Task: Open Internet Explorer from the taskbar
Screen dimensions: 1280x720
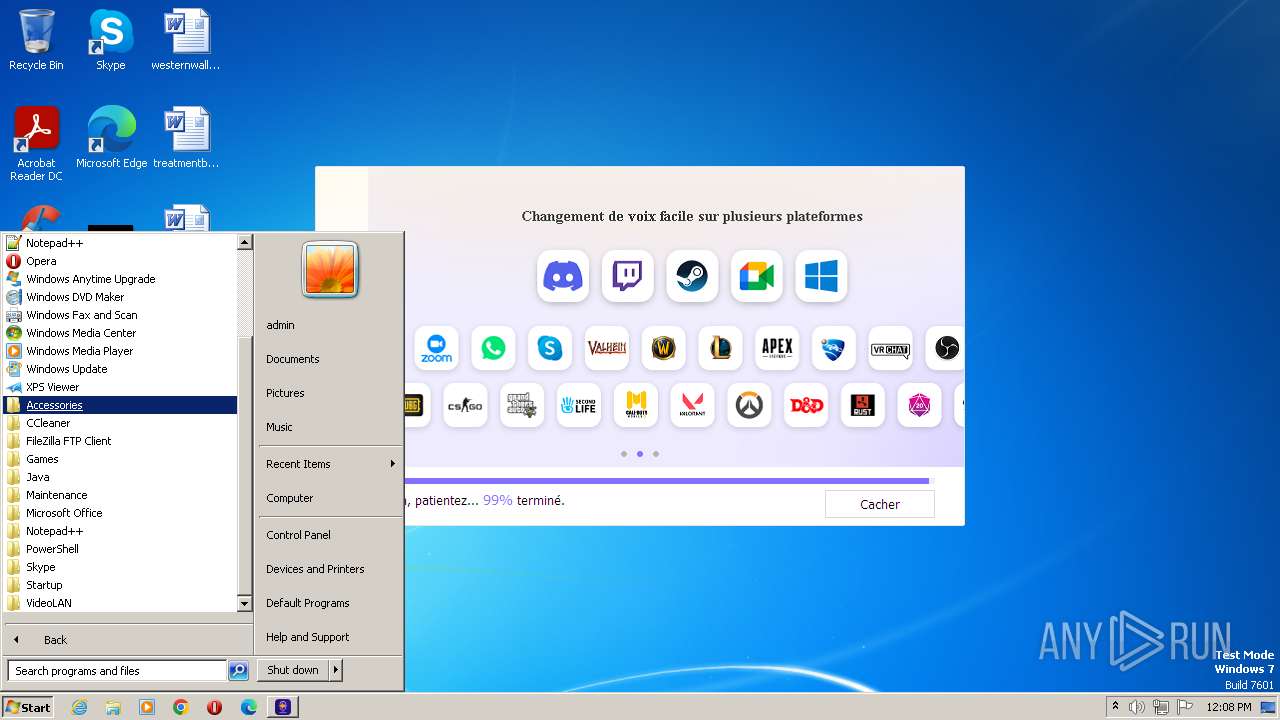Action: 79,707
